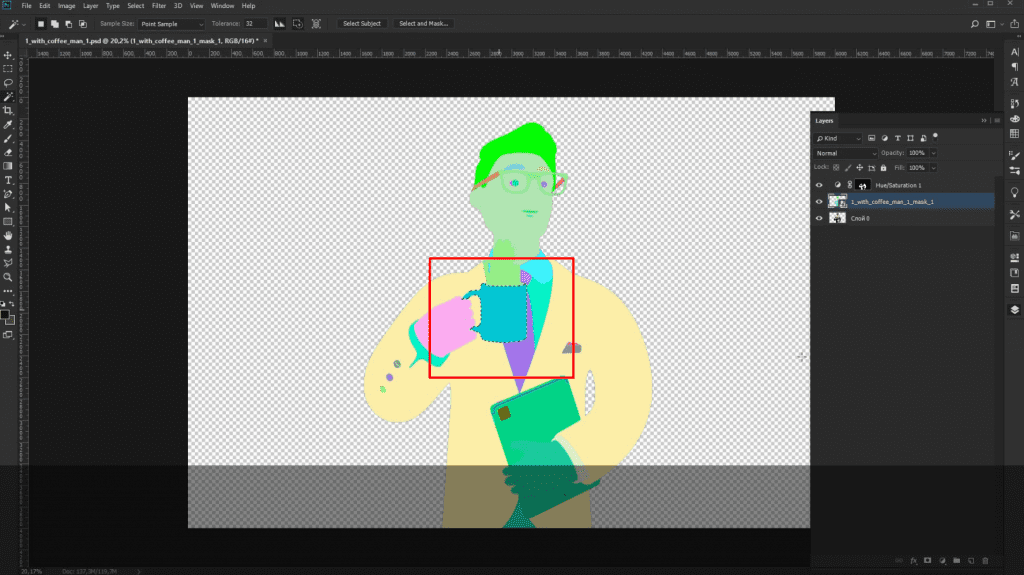Click the Tolerance value field
Viewport: 1024px width, 575px height.
tap(255, 24)
